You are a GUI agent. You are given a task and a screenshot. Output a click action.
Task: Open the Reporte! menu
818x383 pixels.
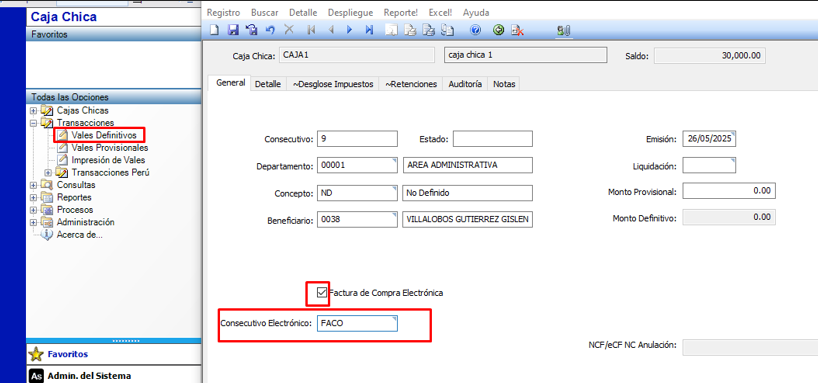tap(401, 13)
